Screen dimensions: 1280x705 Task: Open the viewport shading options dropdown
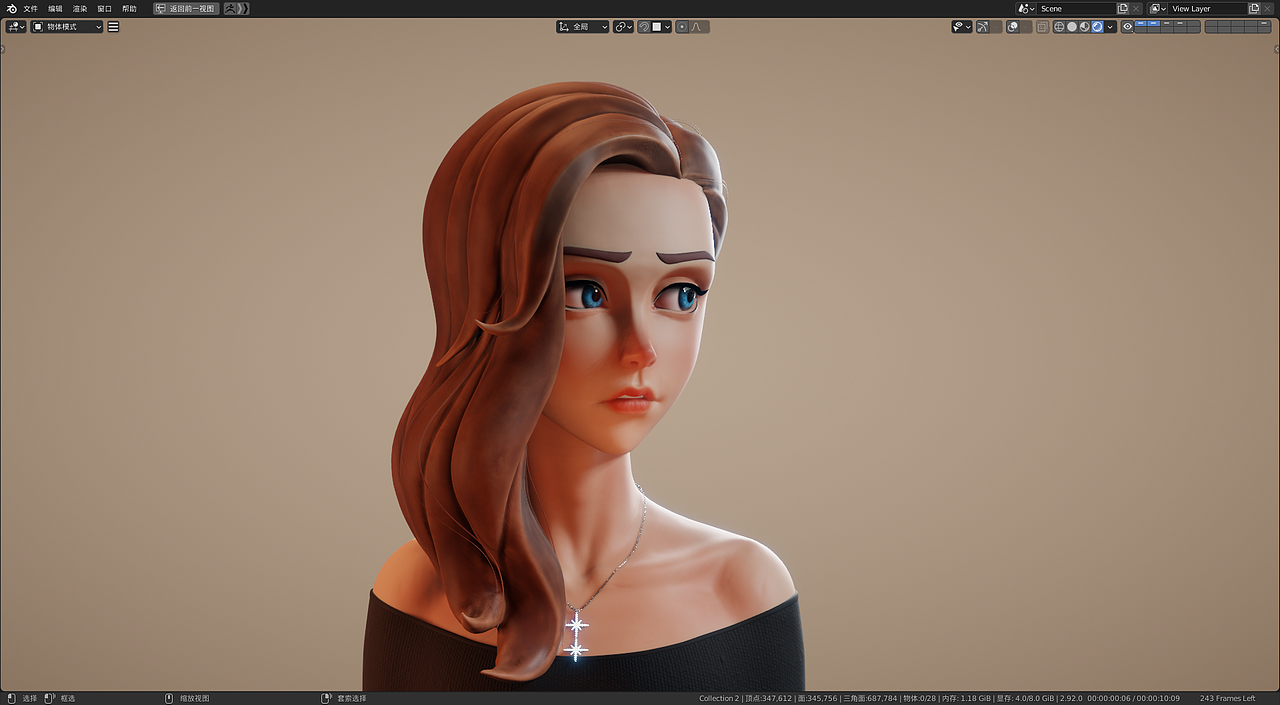point(1110,27)
